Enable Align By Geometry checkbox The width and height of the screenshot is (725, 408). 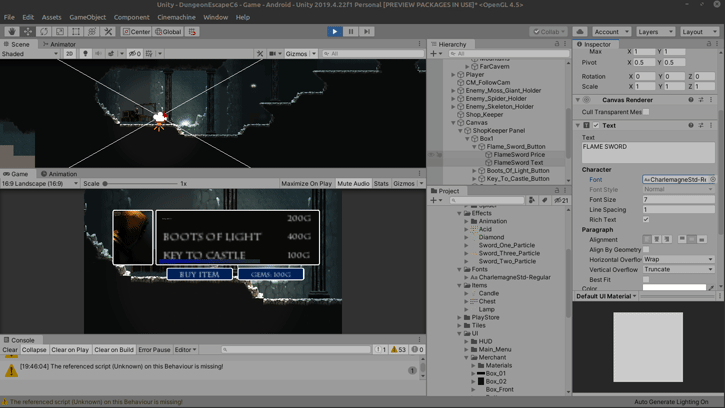pyautogui.click(x=646, y=250)
